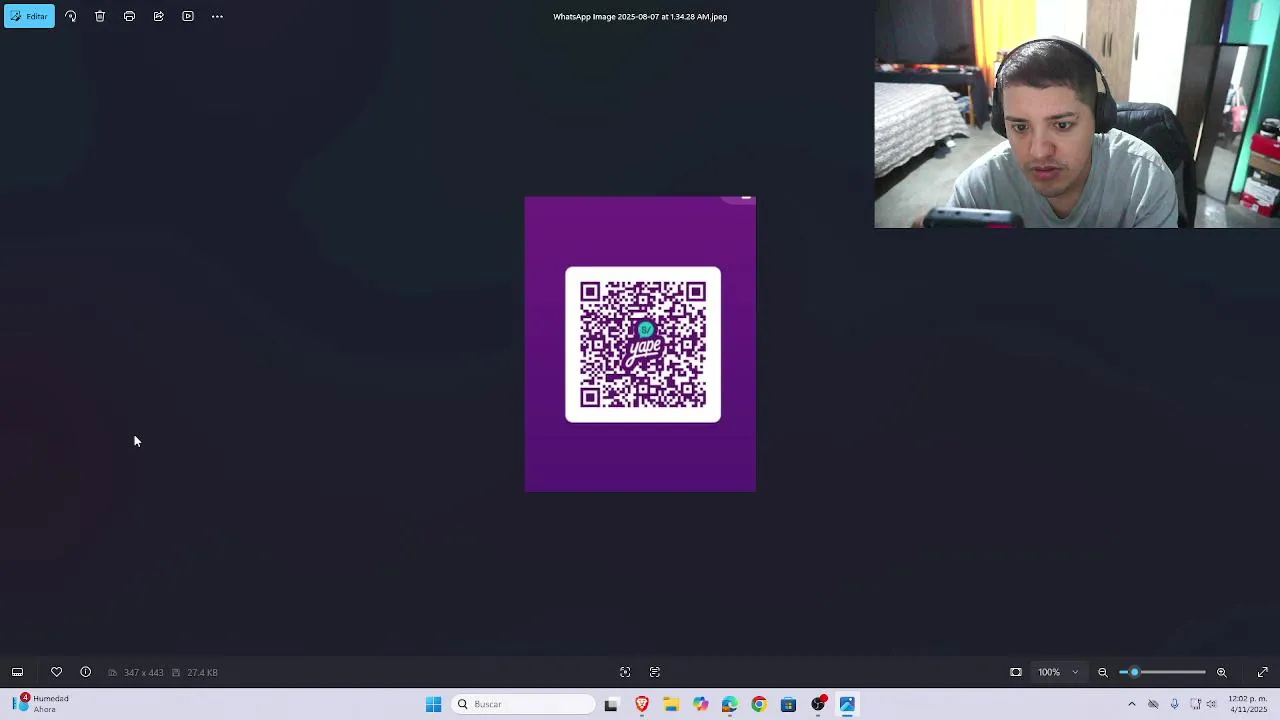Rotate the image with the rotate icon
Screen dimensions: 1280x720
(x=70, y=16)
